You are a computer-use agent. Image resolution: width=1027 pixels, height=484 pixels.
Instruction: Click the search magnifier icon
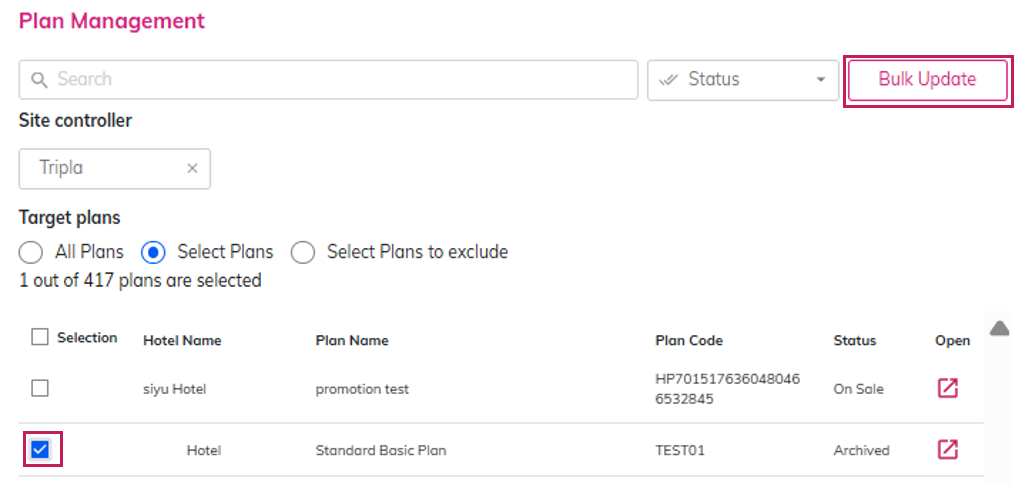tap(40, 80)
